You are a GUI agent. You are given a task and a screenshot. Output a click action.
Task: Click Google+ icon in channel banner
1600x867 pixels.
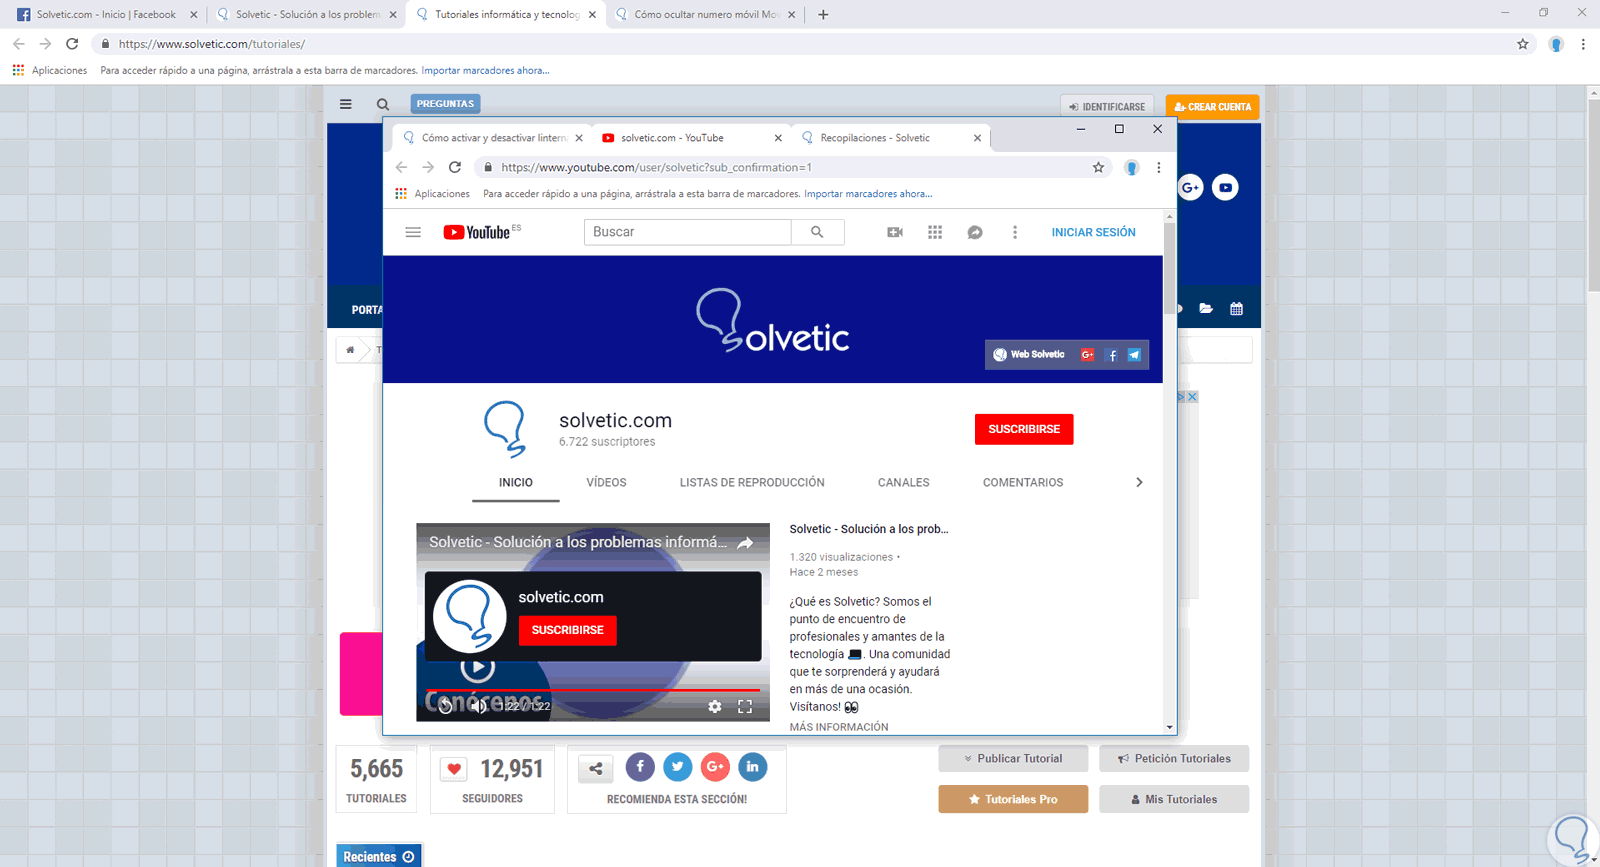pyautogui.click(x=1087, y=355)
